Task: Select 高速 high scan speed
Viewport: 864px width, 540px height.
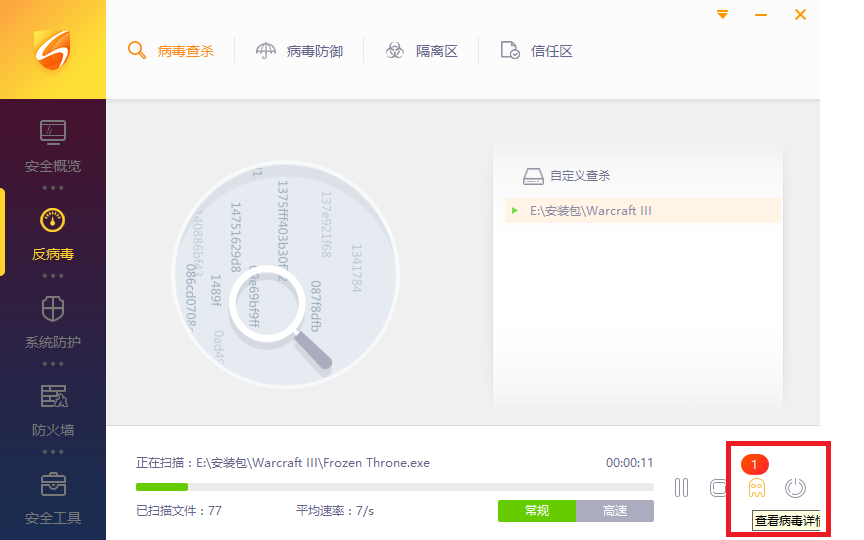Action: 615,511
